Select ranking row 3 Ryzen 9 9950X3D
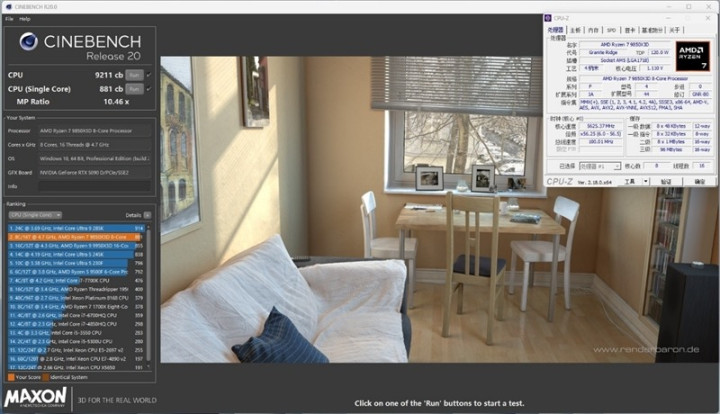 click(x=76, y=246)
